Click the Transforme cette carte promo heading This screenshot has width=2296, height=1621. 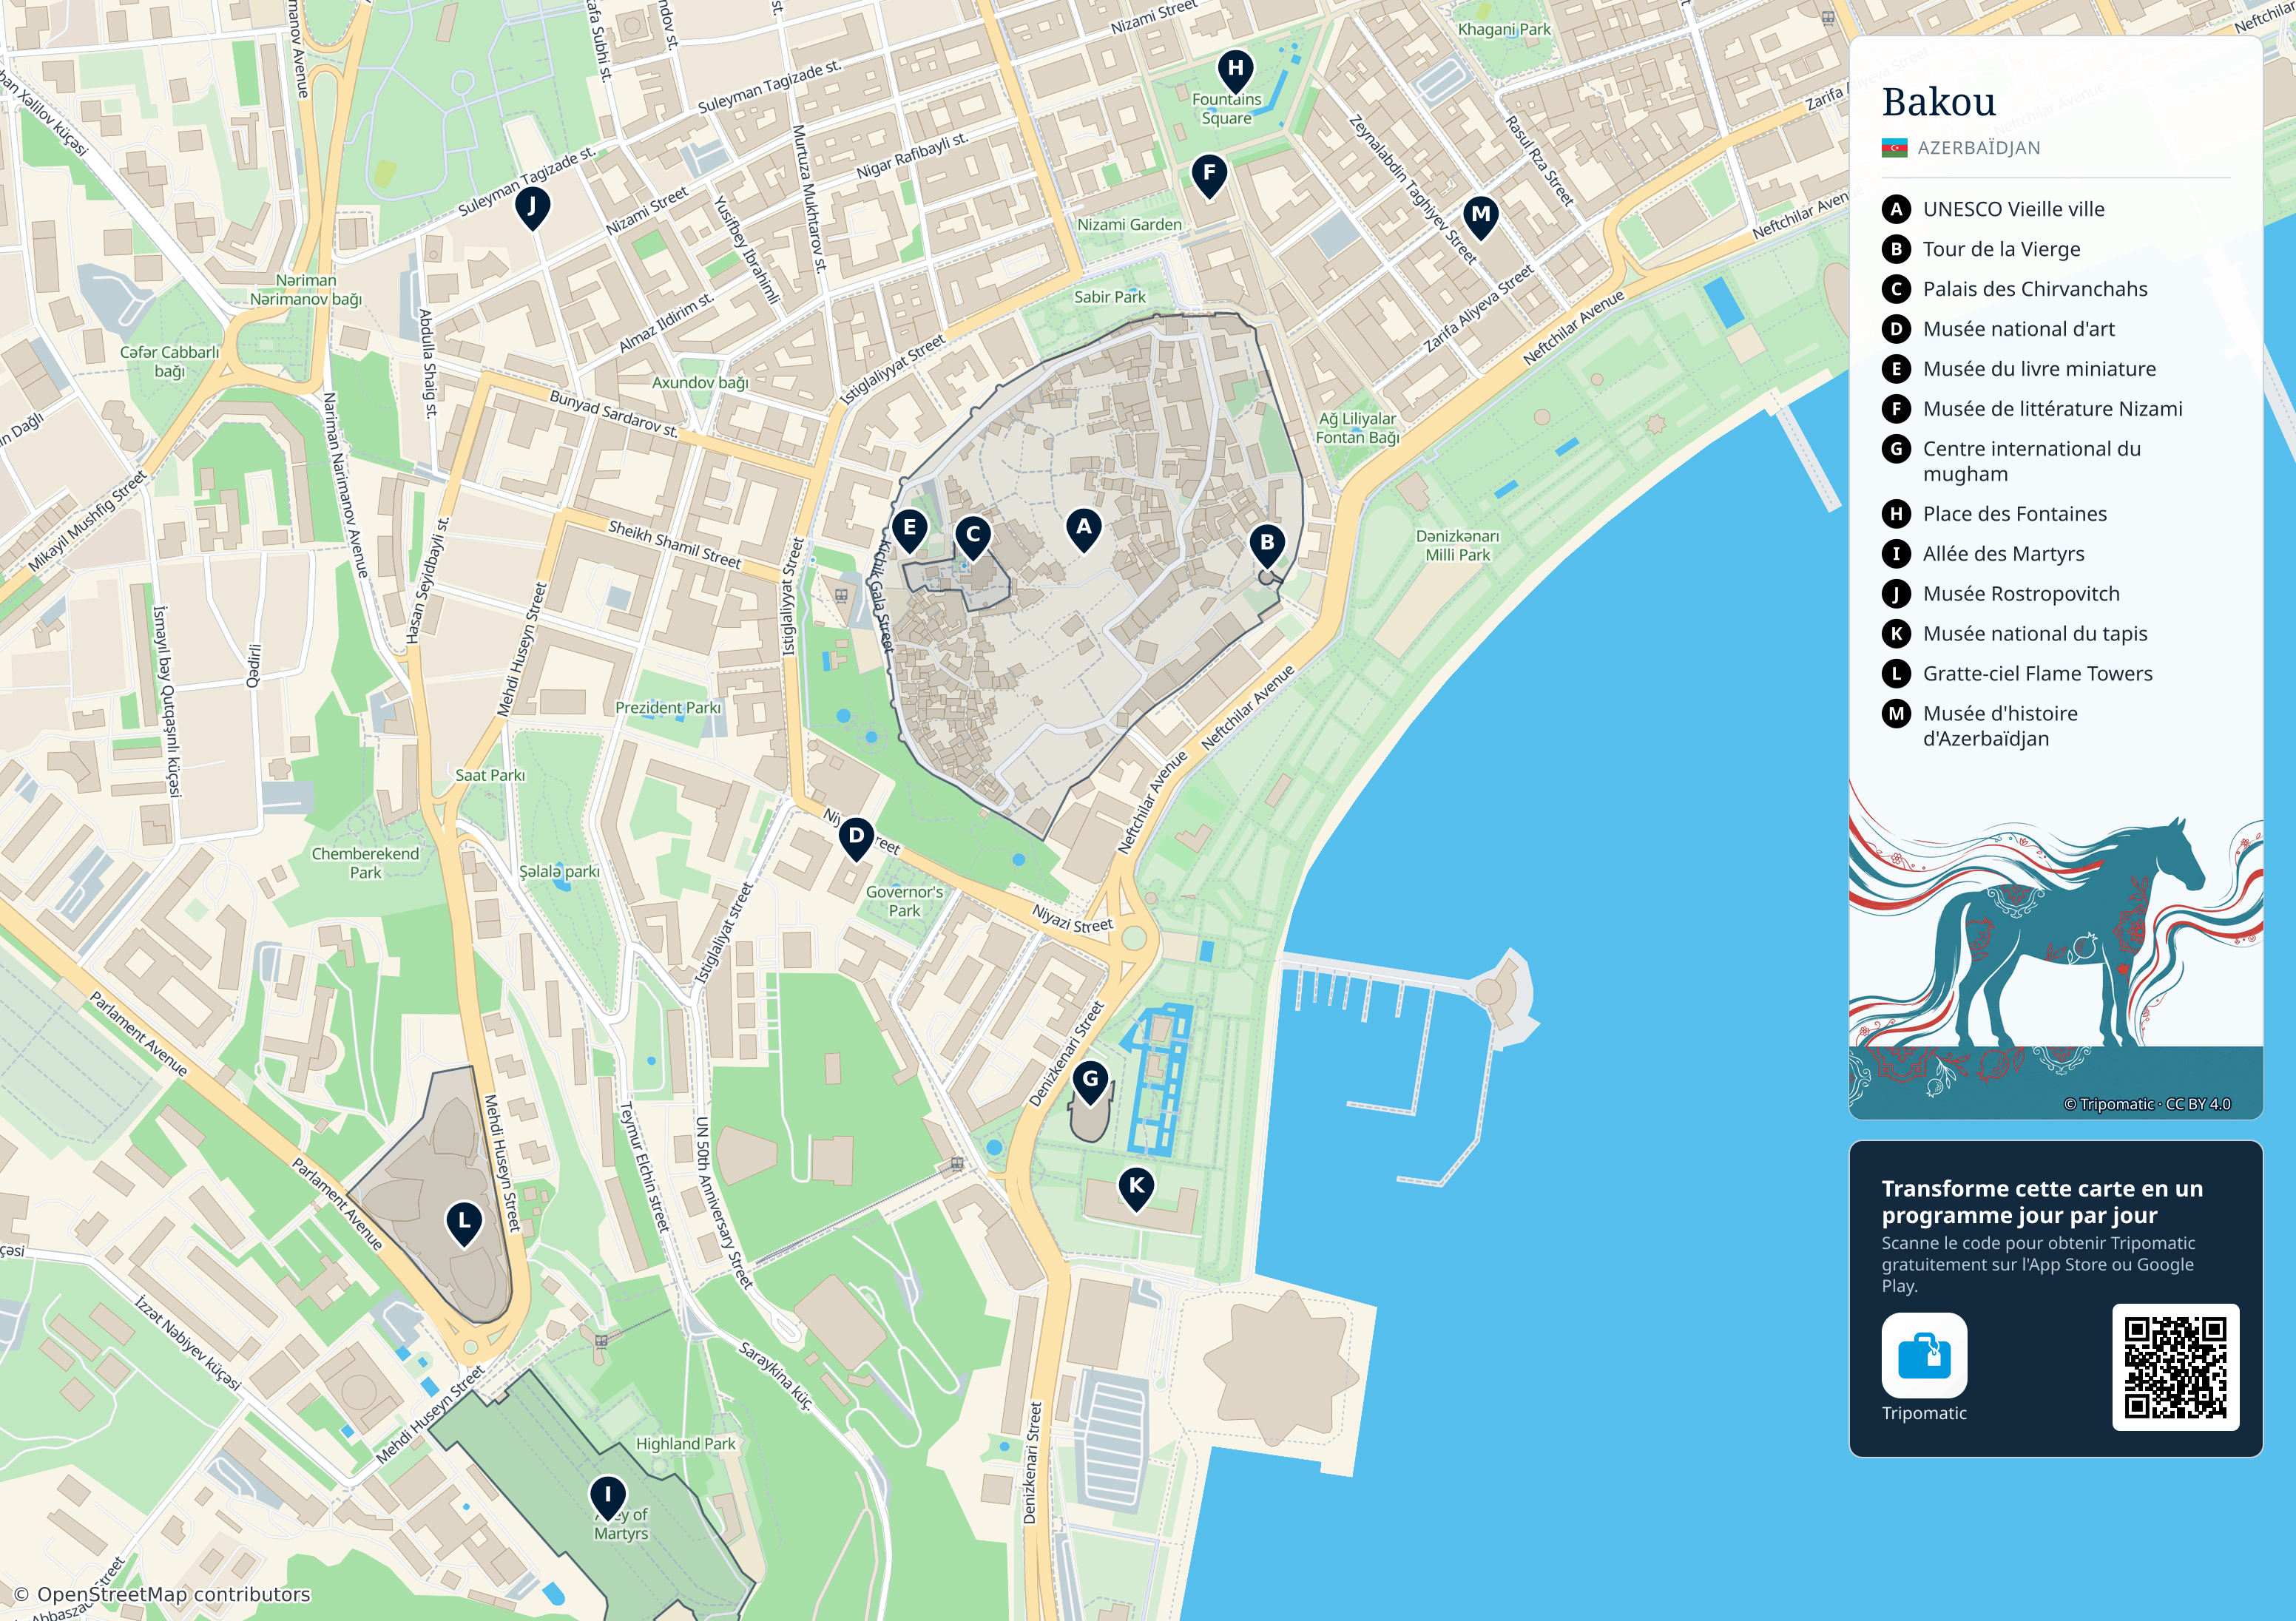click(x=2042, y=1202)
